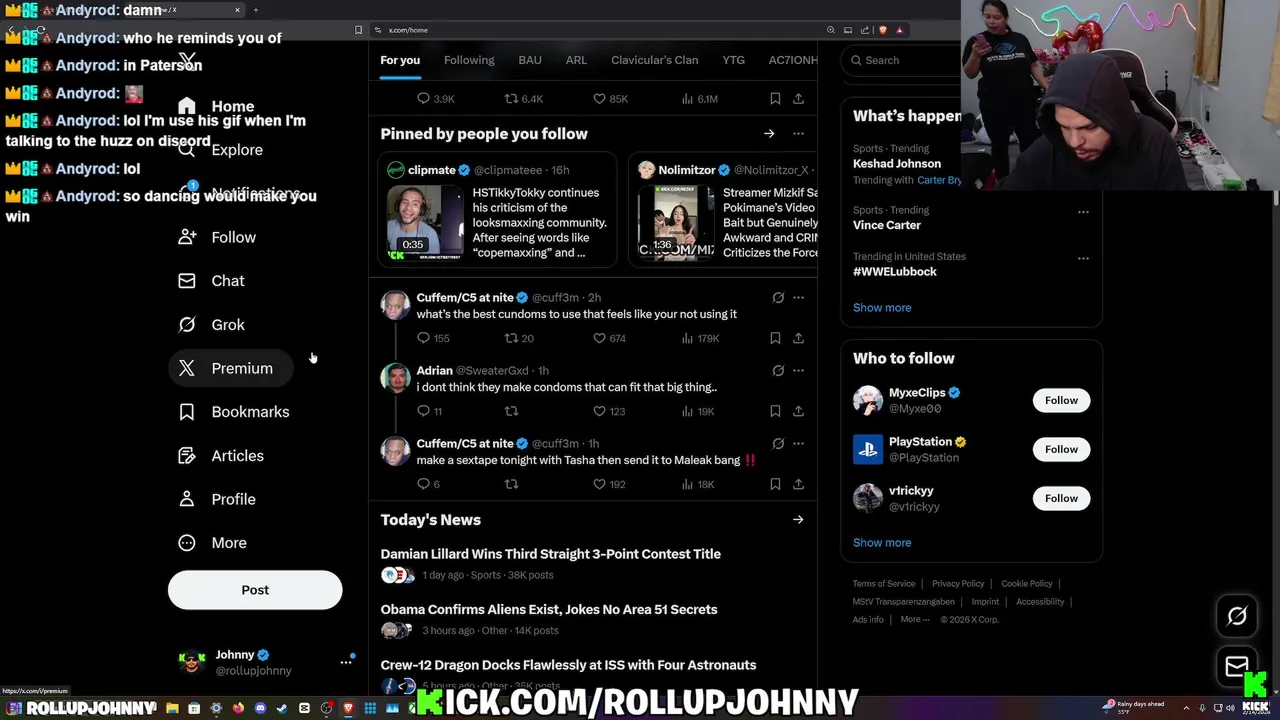
Task: Open the Keshad Johnson trending topic
Action: click(x=897, y=164)
